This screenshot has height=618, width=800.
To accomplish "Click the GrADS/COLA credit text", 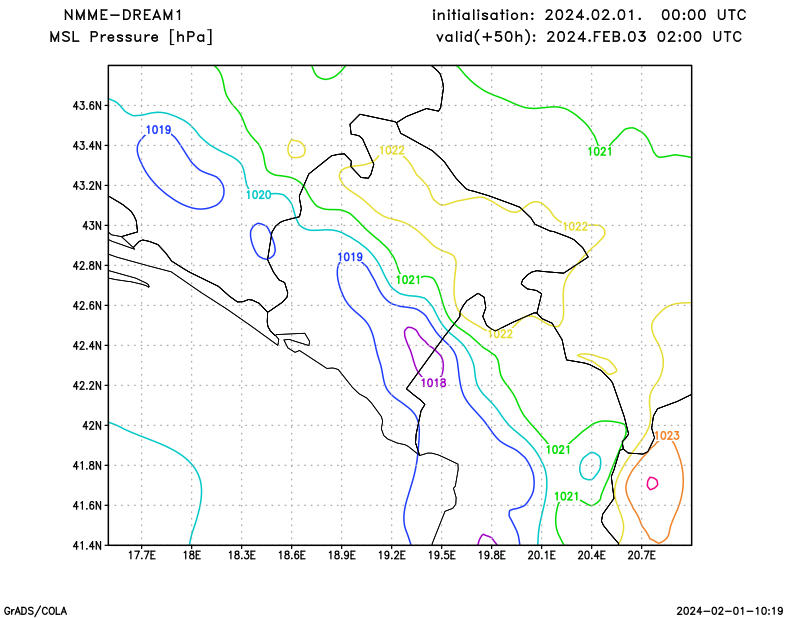I will click(x=35, y=611).
